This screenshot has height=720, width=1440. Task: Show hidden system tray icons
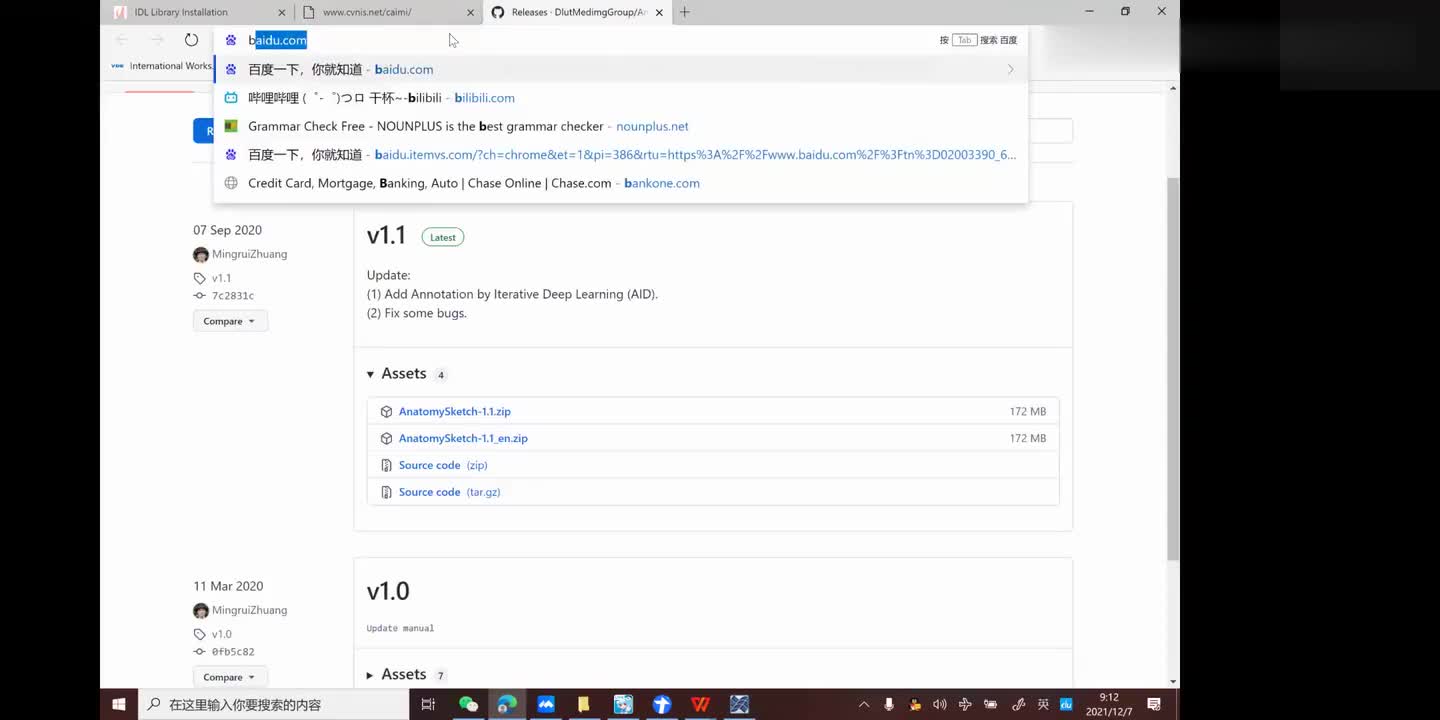[x=864, y=704]
